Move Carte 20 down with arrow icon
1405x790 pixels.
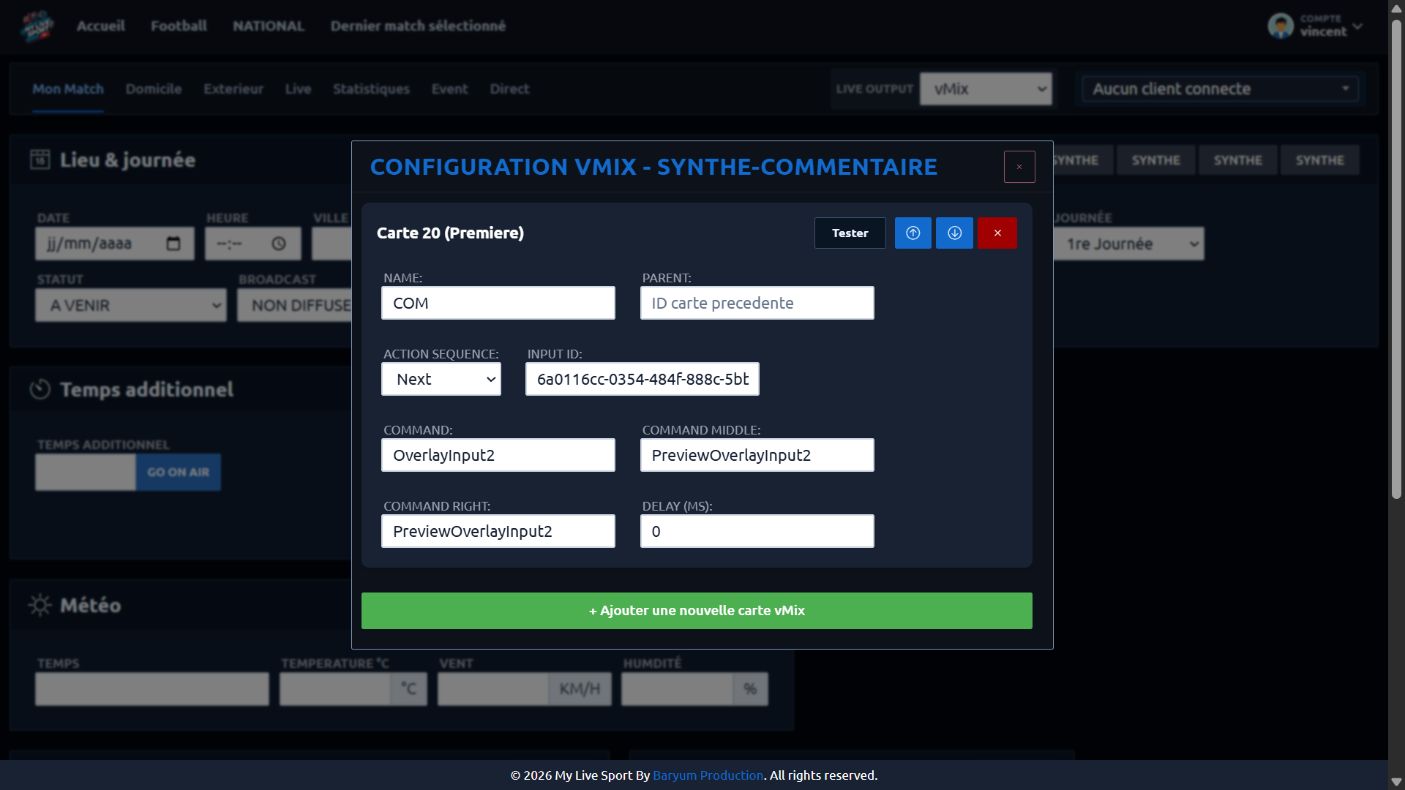tap(954, 233)
